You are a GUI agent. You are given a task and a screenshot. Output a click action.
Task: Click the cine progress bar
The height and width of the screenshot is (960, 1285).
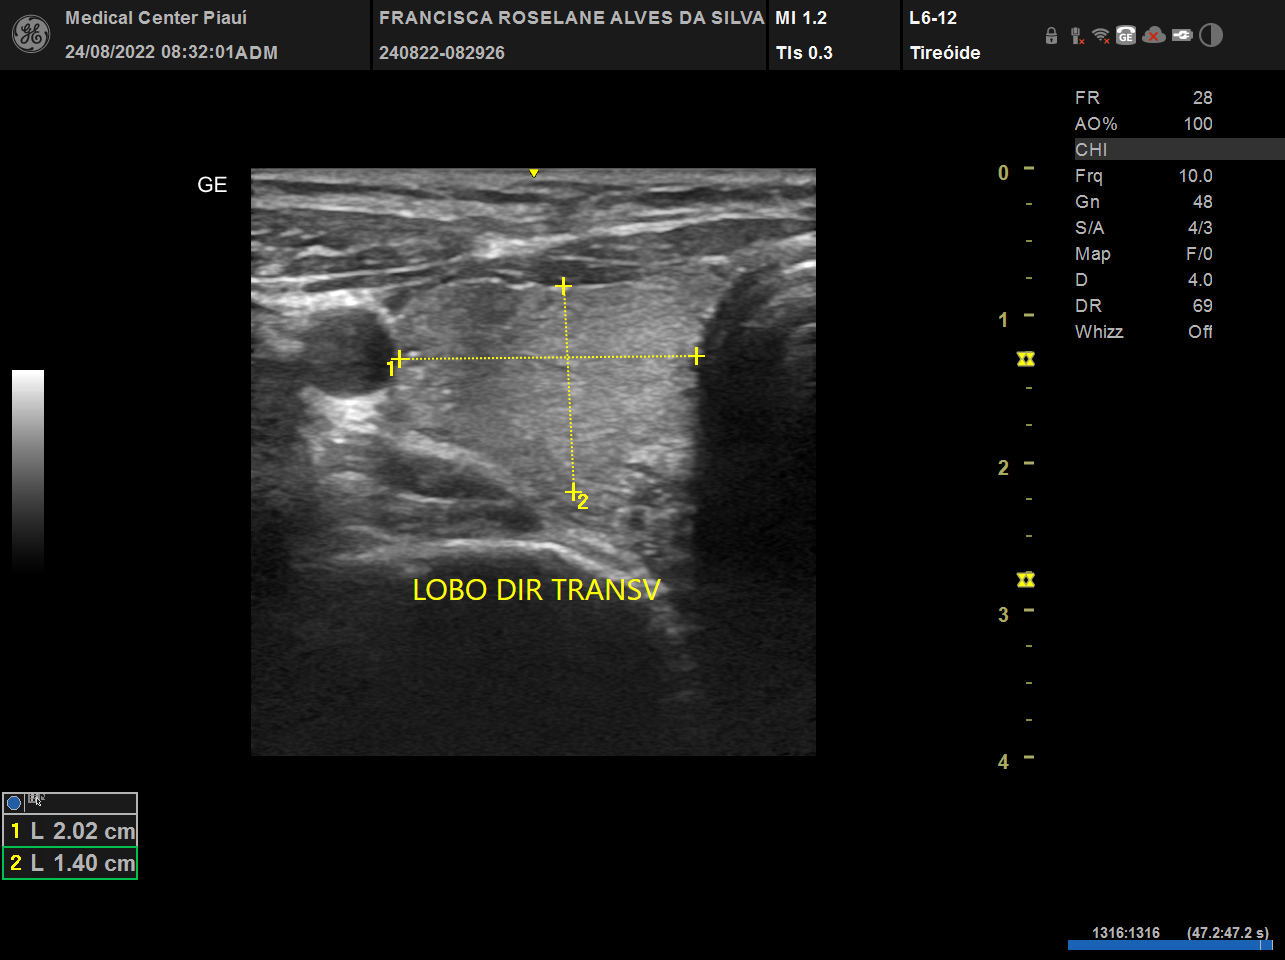coord(1168,945)
